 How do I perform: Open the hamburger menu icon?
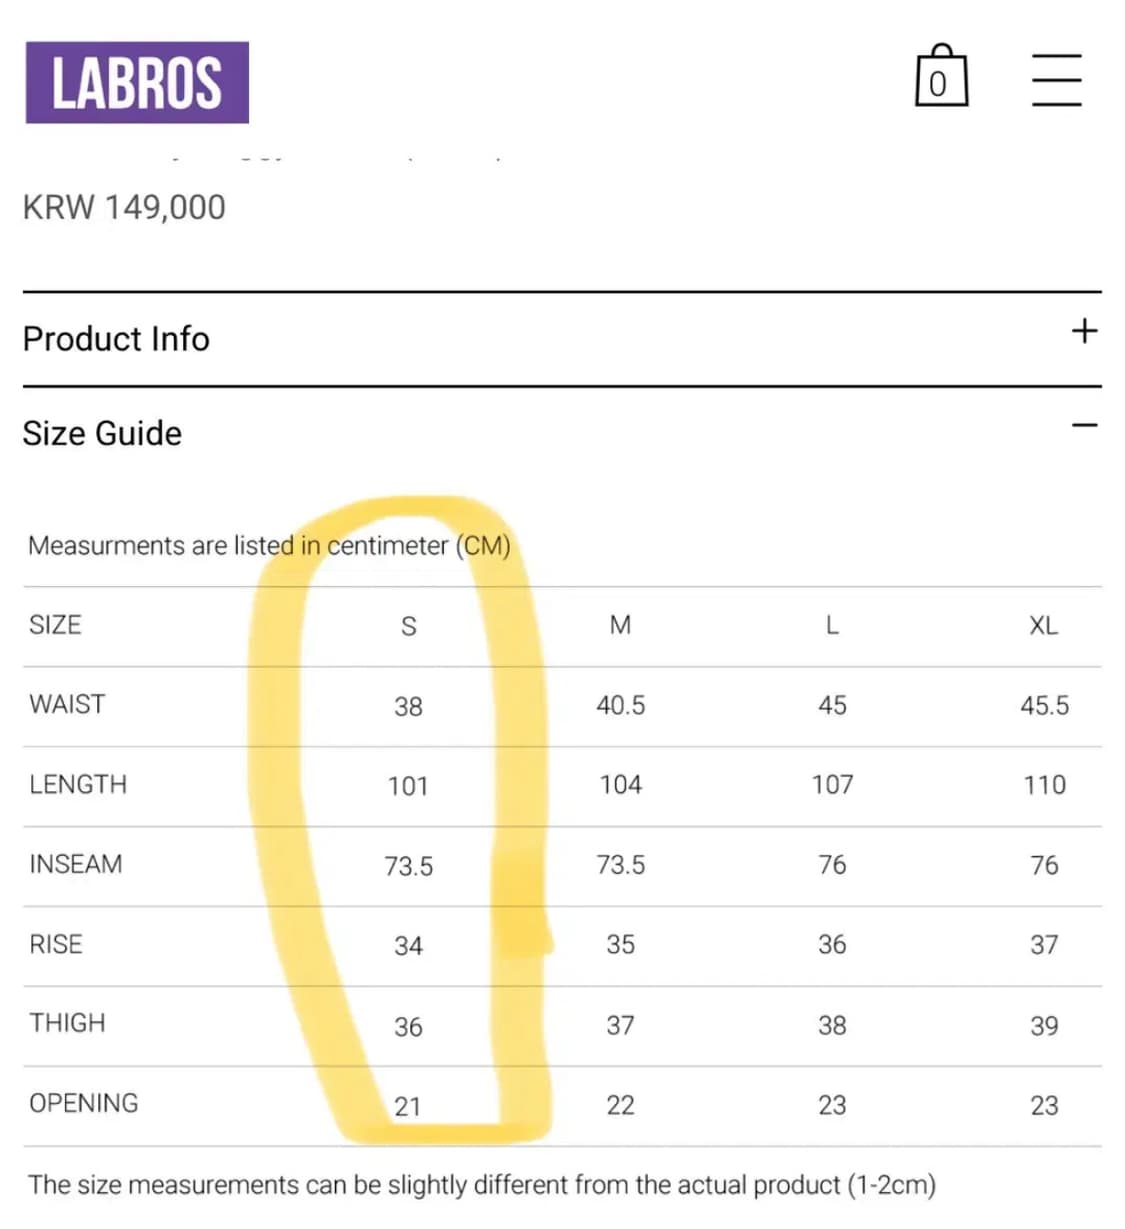(x=1056, y=80)
